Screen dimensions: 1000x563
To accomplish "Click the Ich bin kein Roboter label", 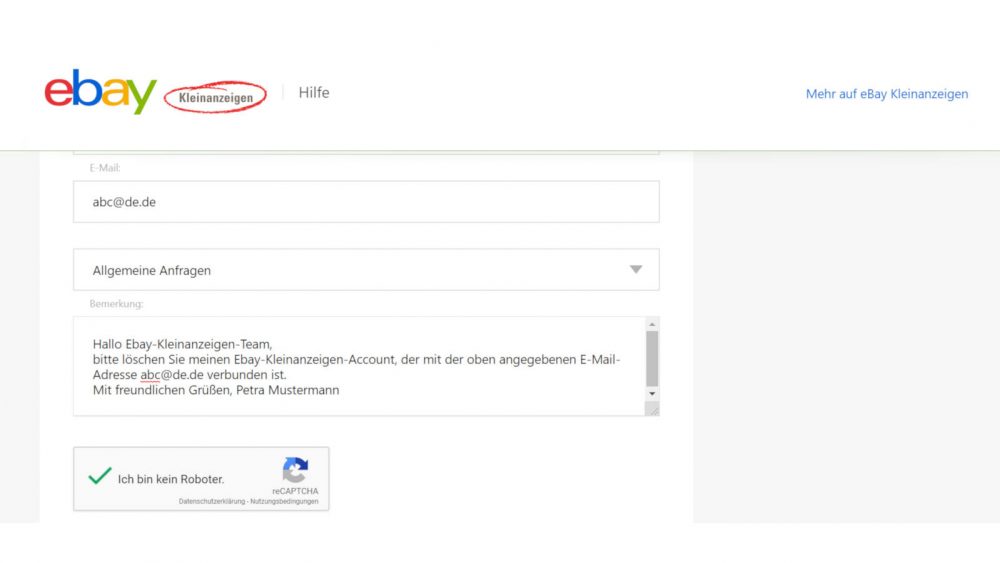I will [171, 479].
